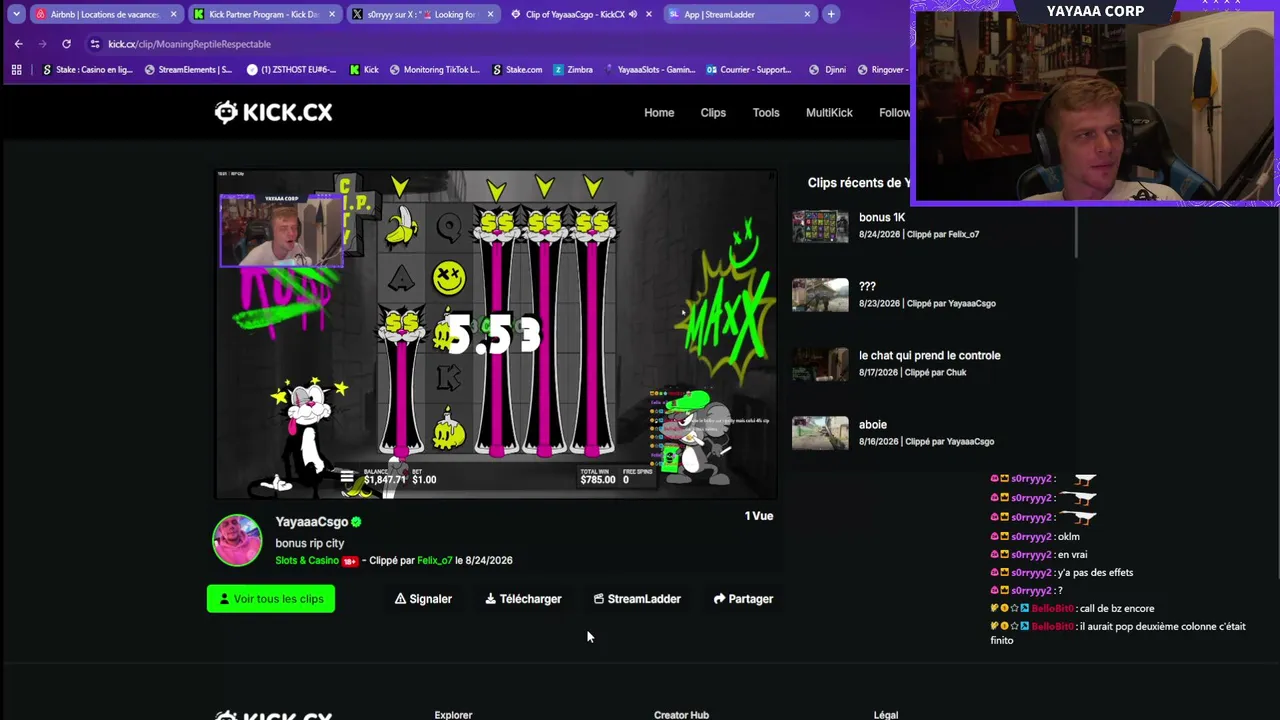Viewport: 1280px width, 720px height.
Task: Close the StreamLadder tab
Action: [x=806, y=14]
